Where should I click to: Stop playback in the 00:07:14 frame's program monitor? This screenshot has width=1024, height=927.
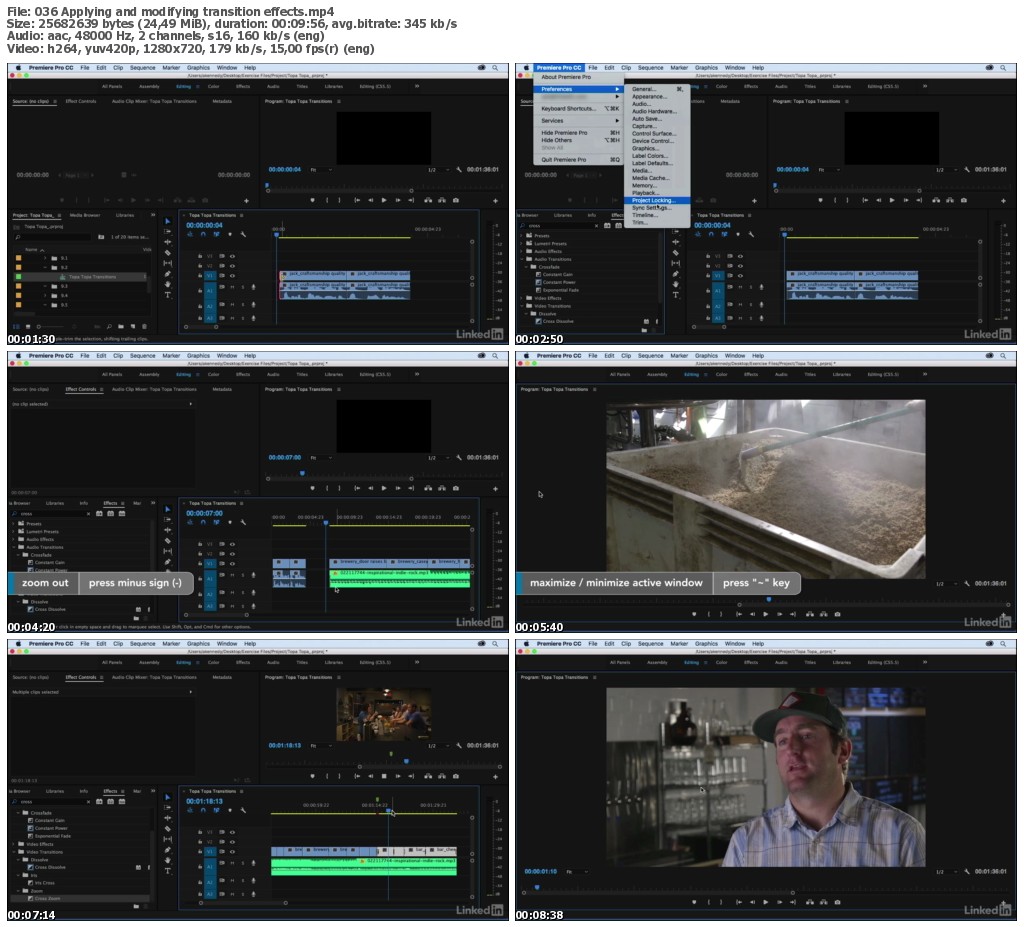[x=384, y=776]
